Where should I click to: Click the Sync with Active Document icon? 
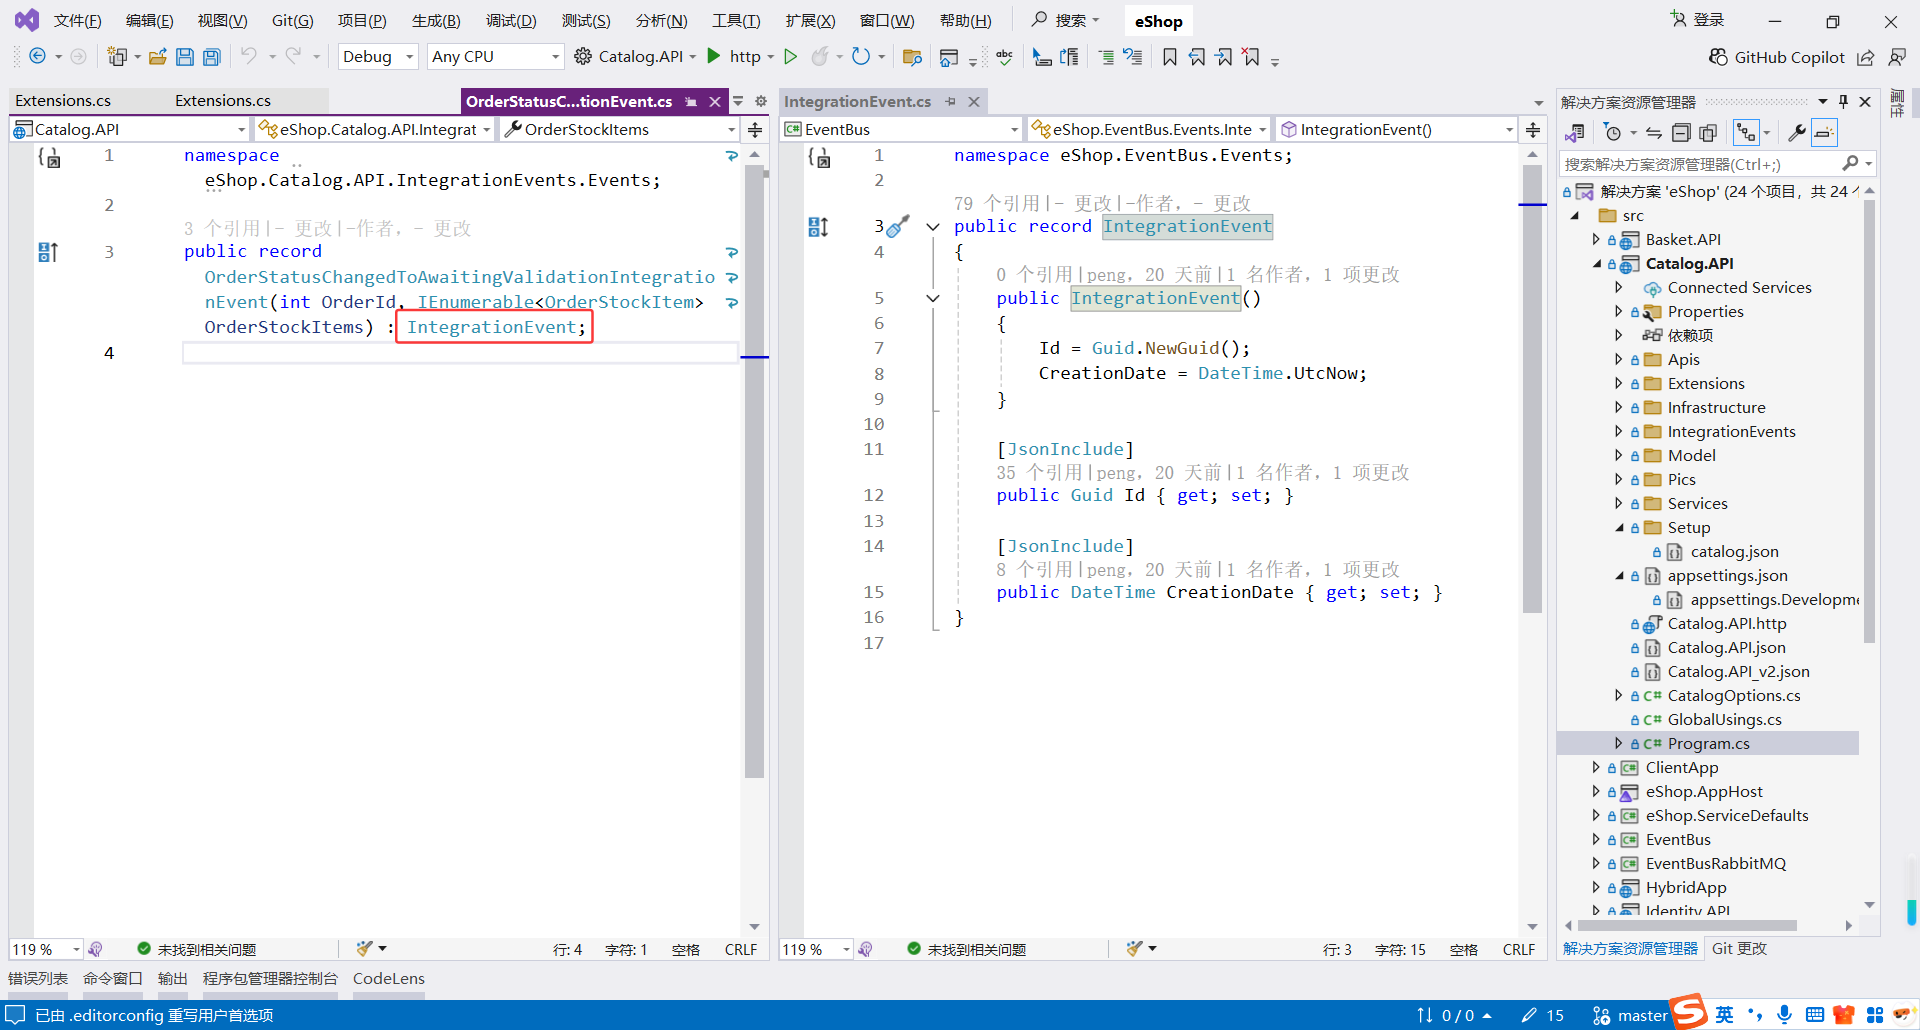(1654, 133)
